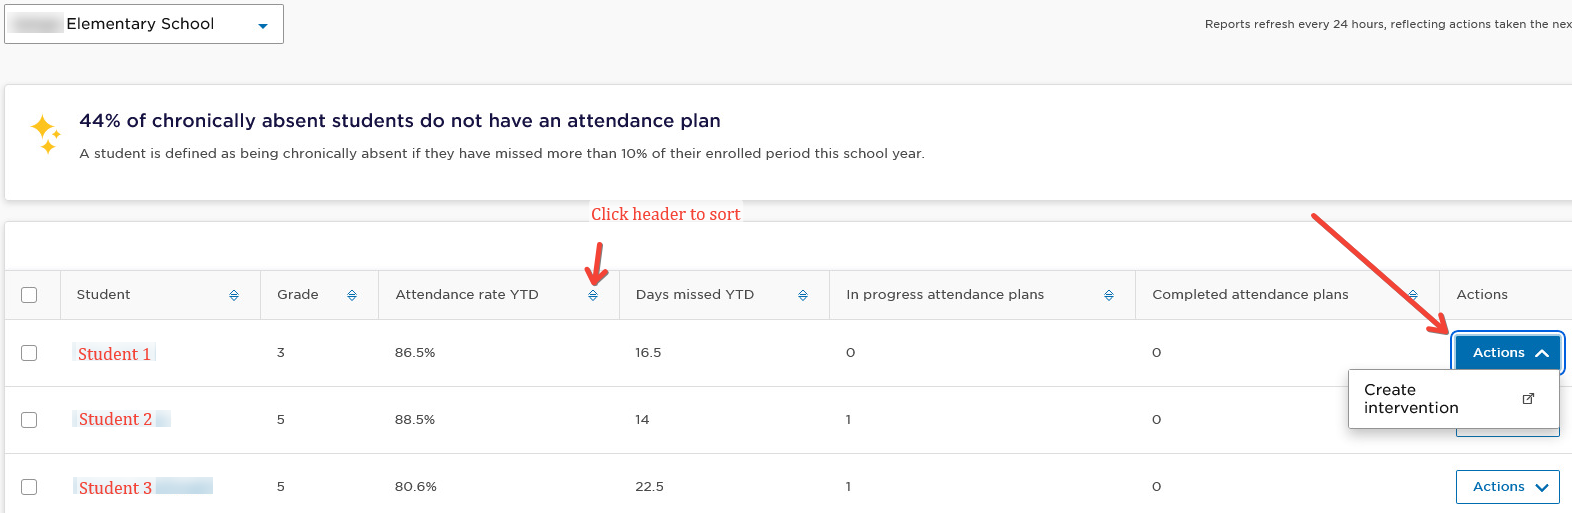Check the Student 1 row checkbox
Image resolution: width=1572 pixels, height=513 pixels.
(29, 353)
